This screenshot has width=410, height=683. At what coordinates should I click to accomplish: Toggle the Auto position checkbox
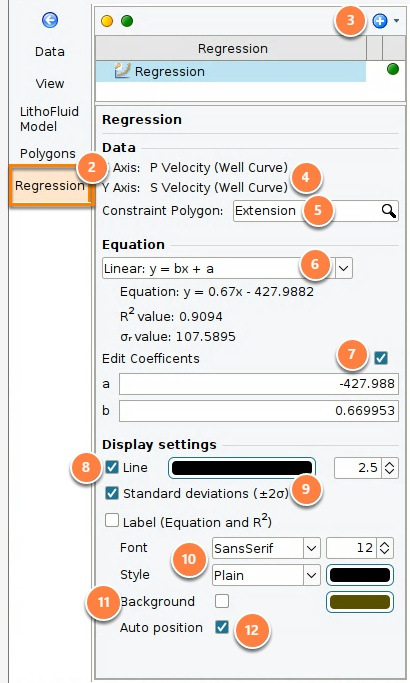222,627
